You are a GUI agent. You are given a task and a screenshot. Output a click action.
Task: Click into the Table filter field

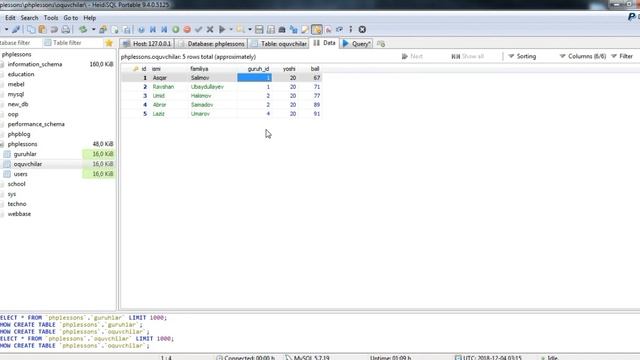click(x=72, y=43)
